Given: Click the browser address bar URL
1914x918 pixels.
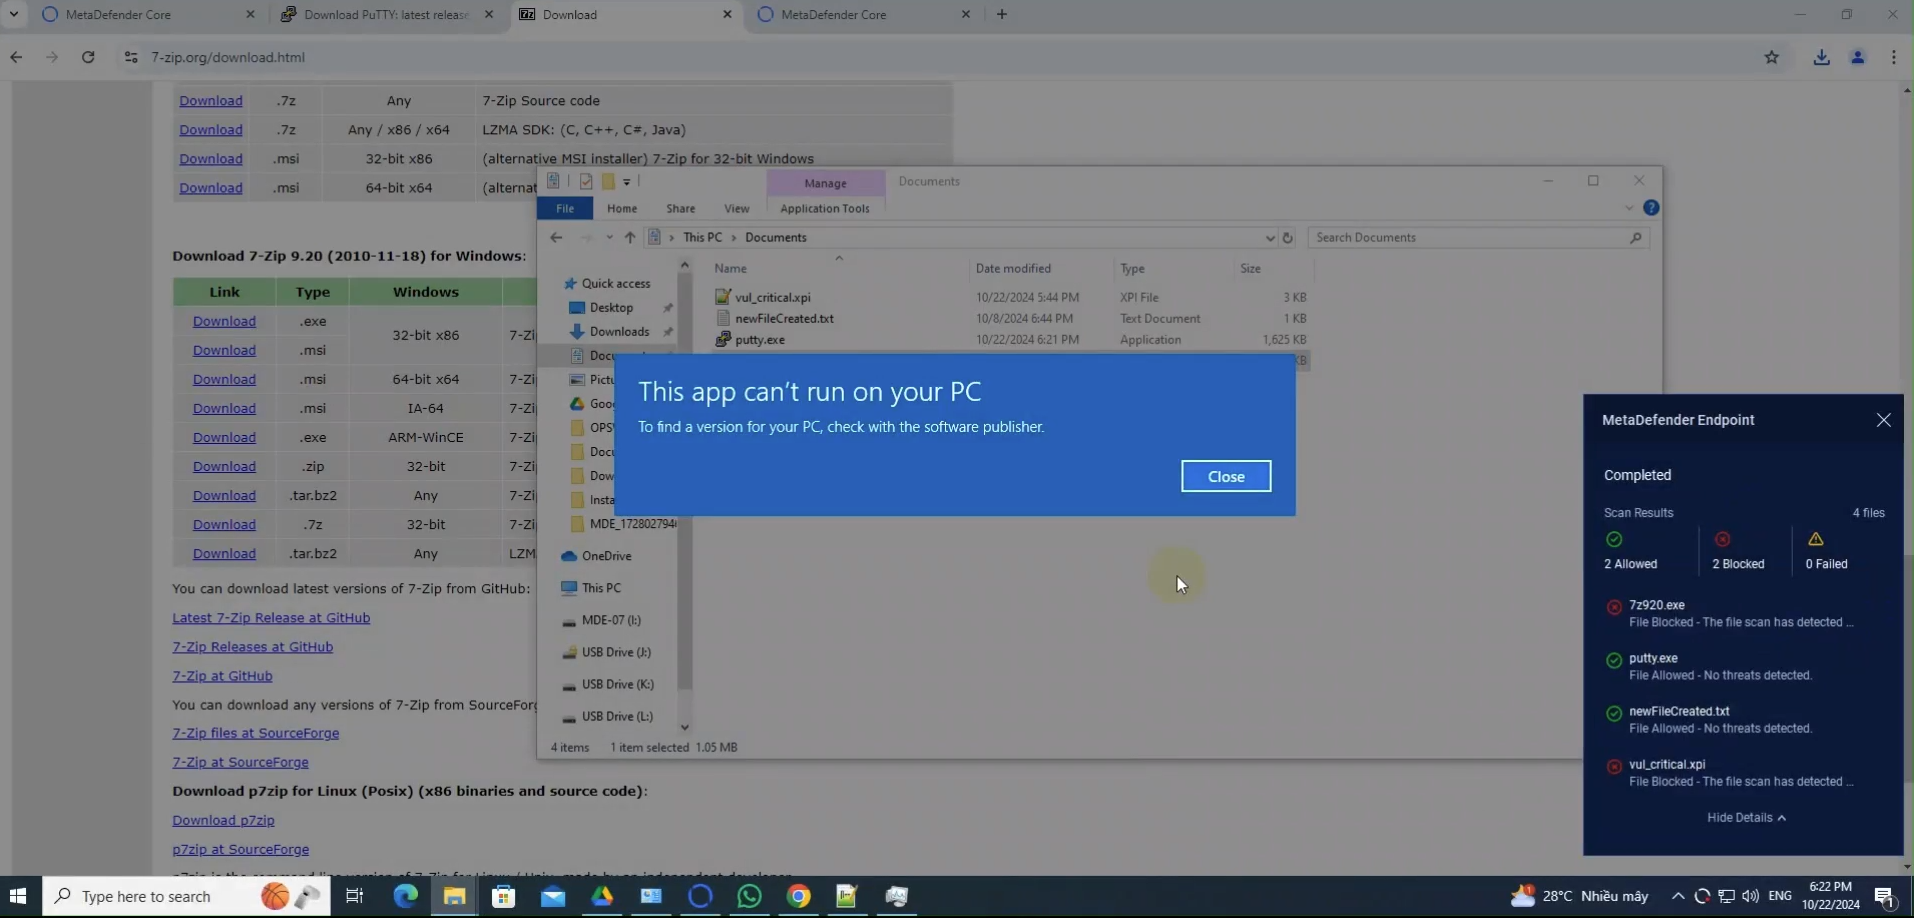Looking at the screenshot, I should [x=228, y=57].
